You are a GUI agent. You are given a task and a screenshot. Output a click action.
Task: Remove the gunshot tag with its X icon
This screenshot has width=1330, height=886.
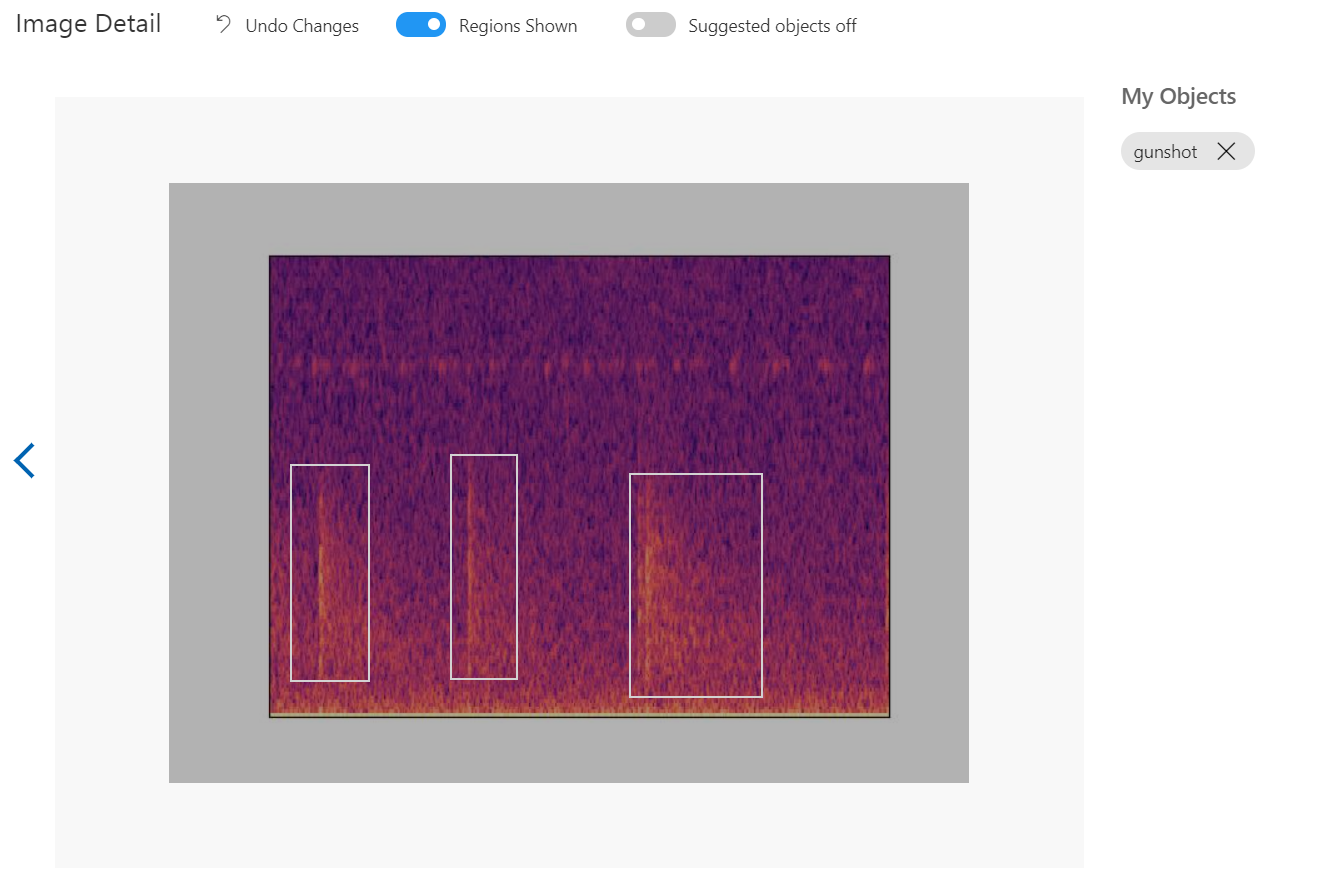[1227, 151]
